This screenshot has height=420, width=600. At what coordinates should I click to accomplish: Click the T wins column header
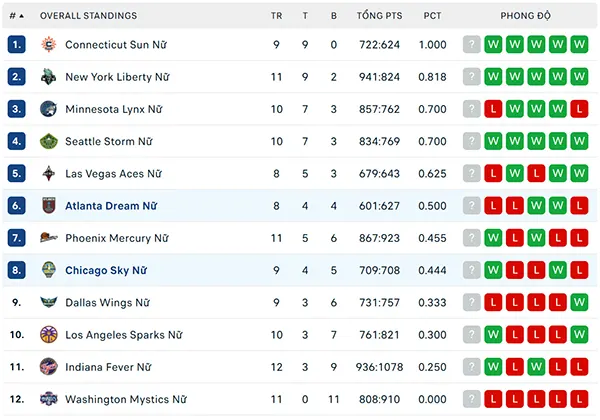pos(305,16)
